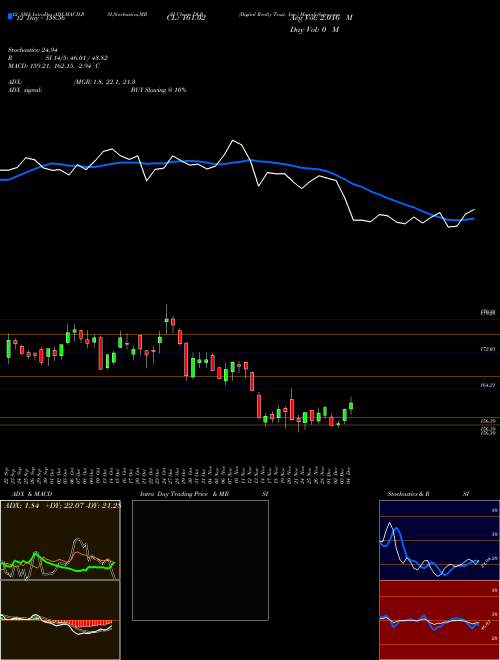Click the blue 12-day SMA legend square
Screen dimensions: 500x660
pos(10,17)
